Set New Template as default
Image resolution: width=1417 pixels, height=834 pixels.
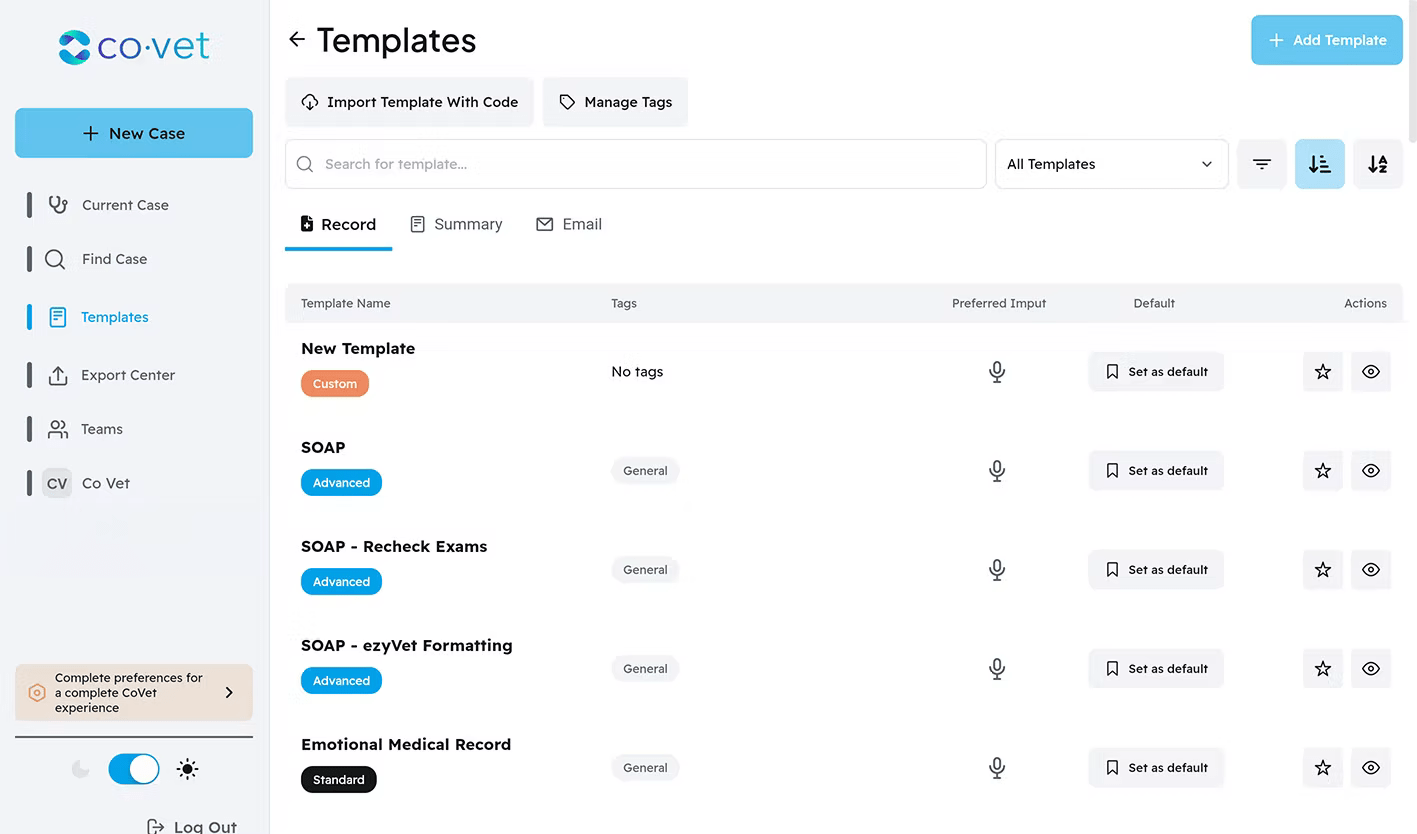1156,372
